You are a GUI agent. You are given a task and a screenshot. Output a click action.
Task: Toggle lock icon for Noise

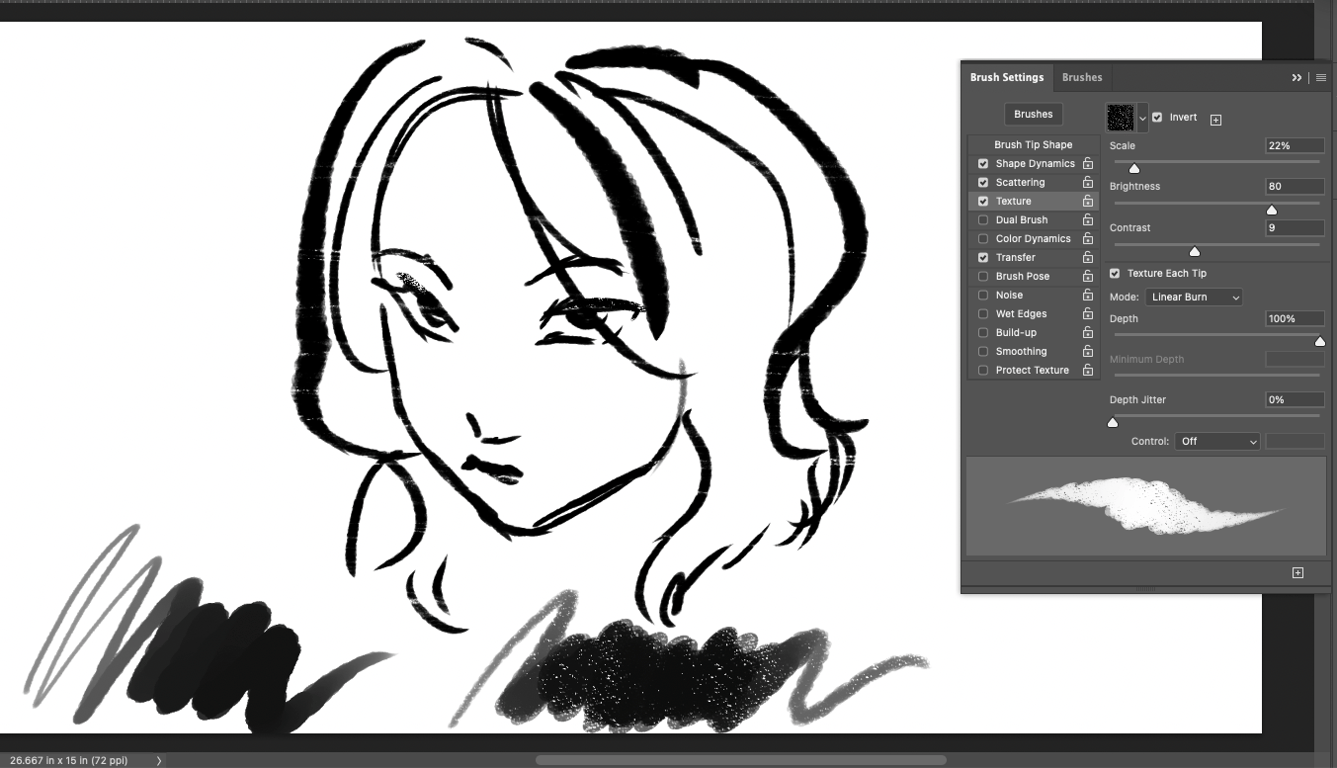[1087, 295]
